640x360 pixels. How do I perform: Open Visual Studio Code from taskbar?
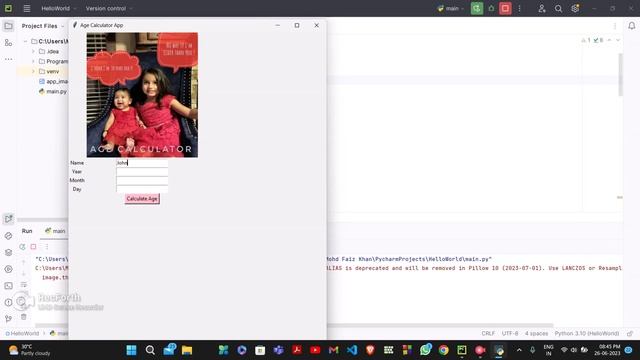point(352,350)
